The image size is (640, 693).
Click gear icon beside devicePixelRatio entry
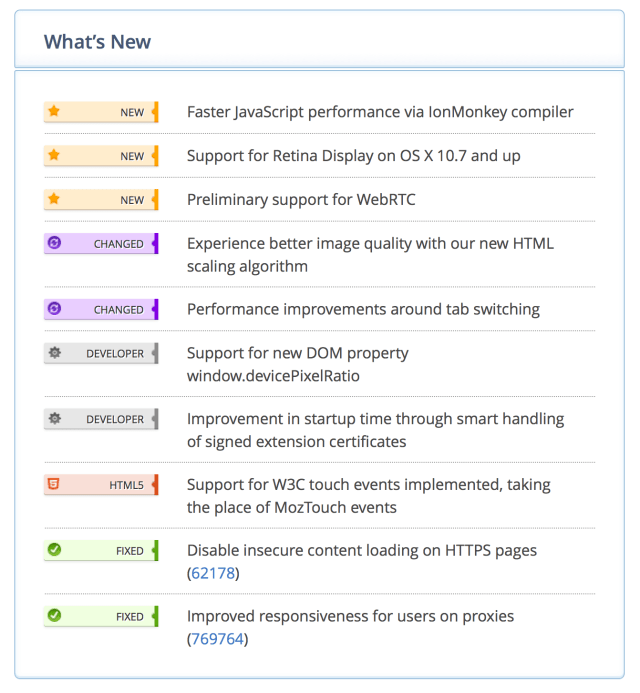click(54, 353)
